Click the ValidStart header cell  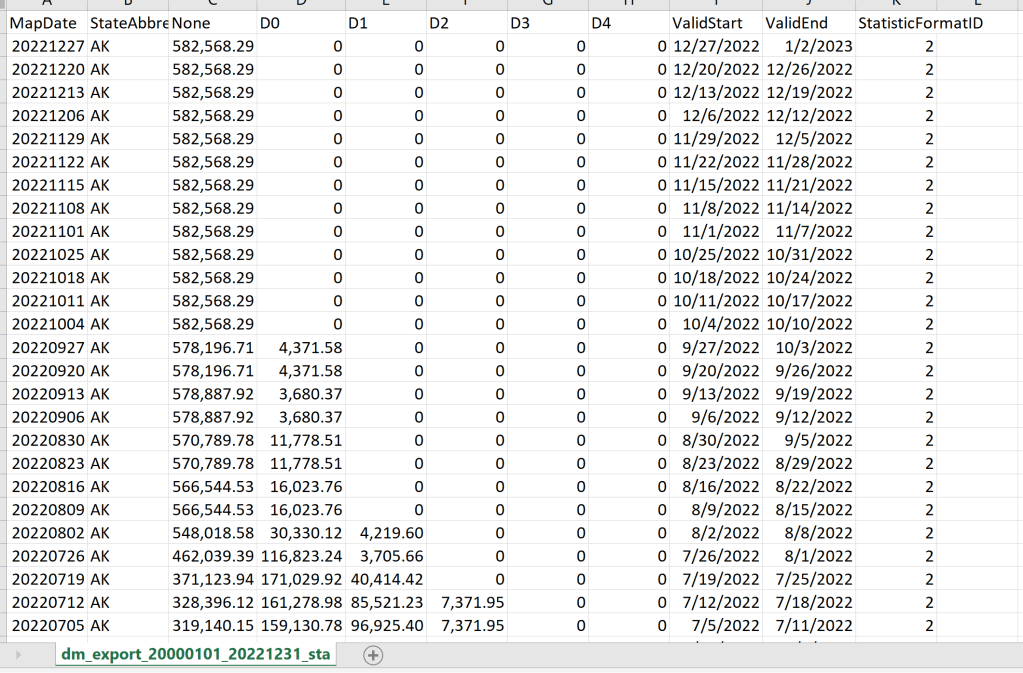coord(714,22)
